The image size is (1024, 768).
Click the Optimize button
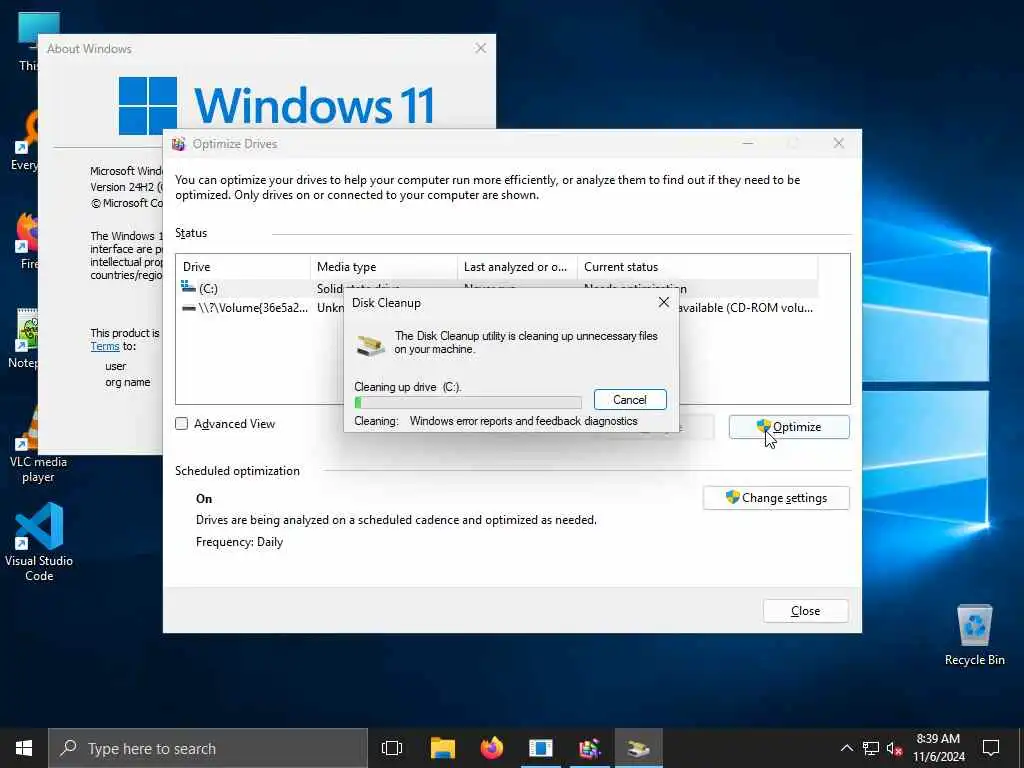(x=789, y=427)
